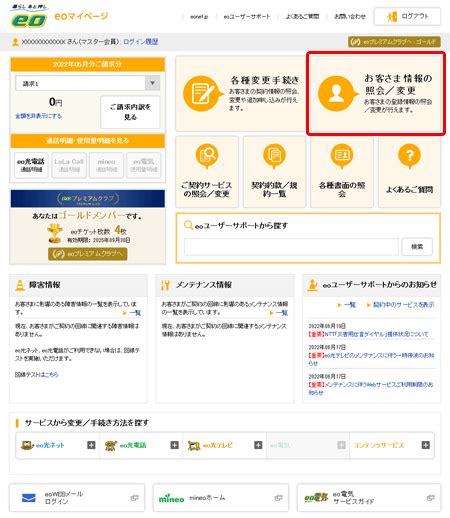Click ご請求内訳を見る button

click(130, 112)
